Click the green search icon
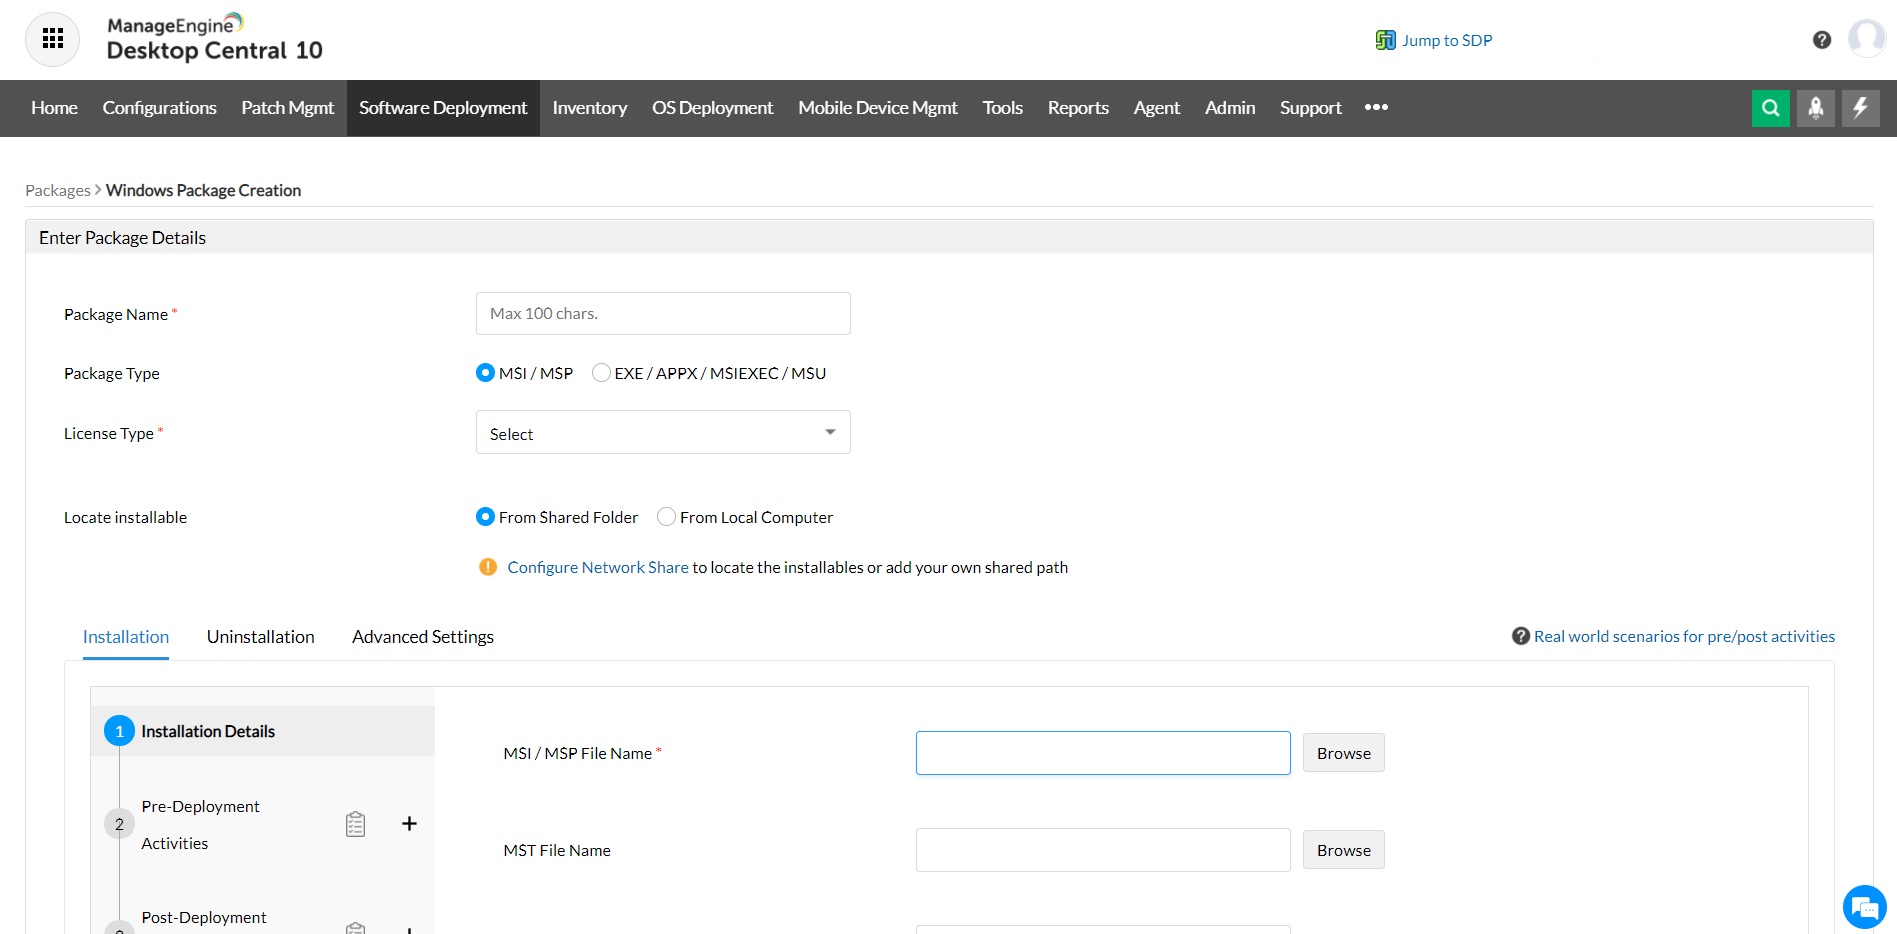1897x934 pixels. pos(1770,108)
